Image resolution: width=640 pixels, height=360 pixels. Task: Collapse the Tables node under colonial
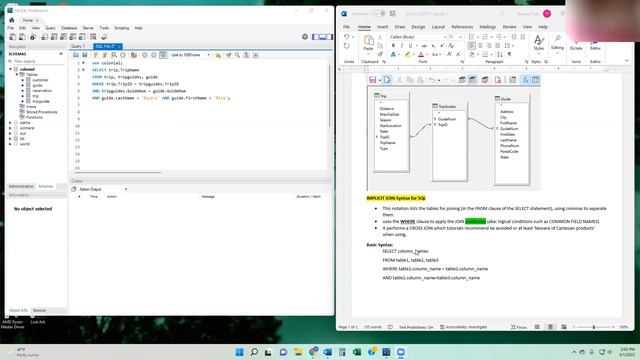click(17, 75)
